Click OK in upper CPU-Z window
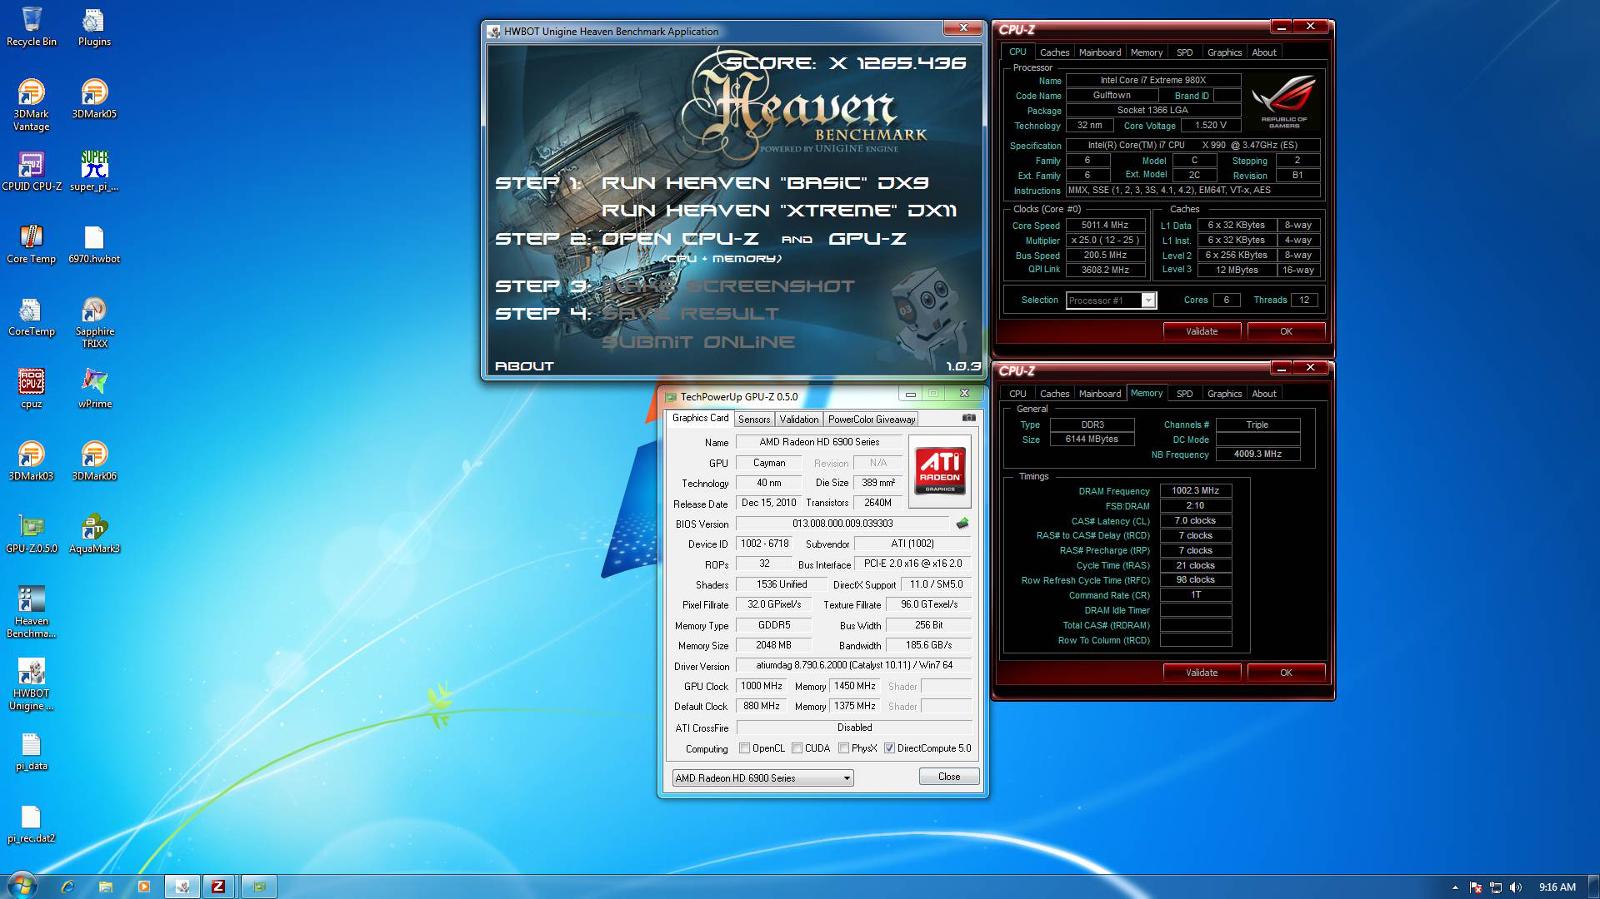1600x899 pixels. 1286,331
